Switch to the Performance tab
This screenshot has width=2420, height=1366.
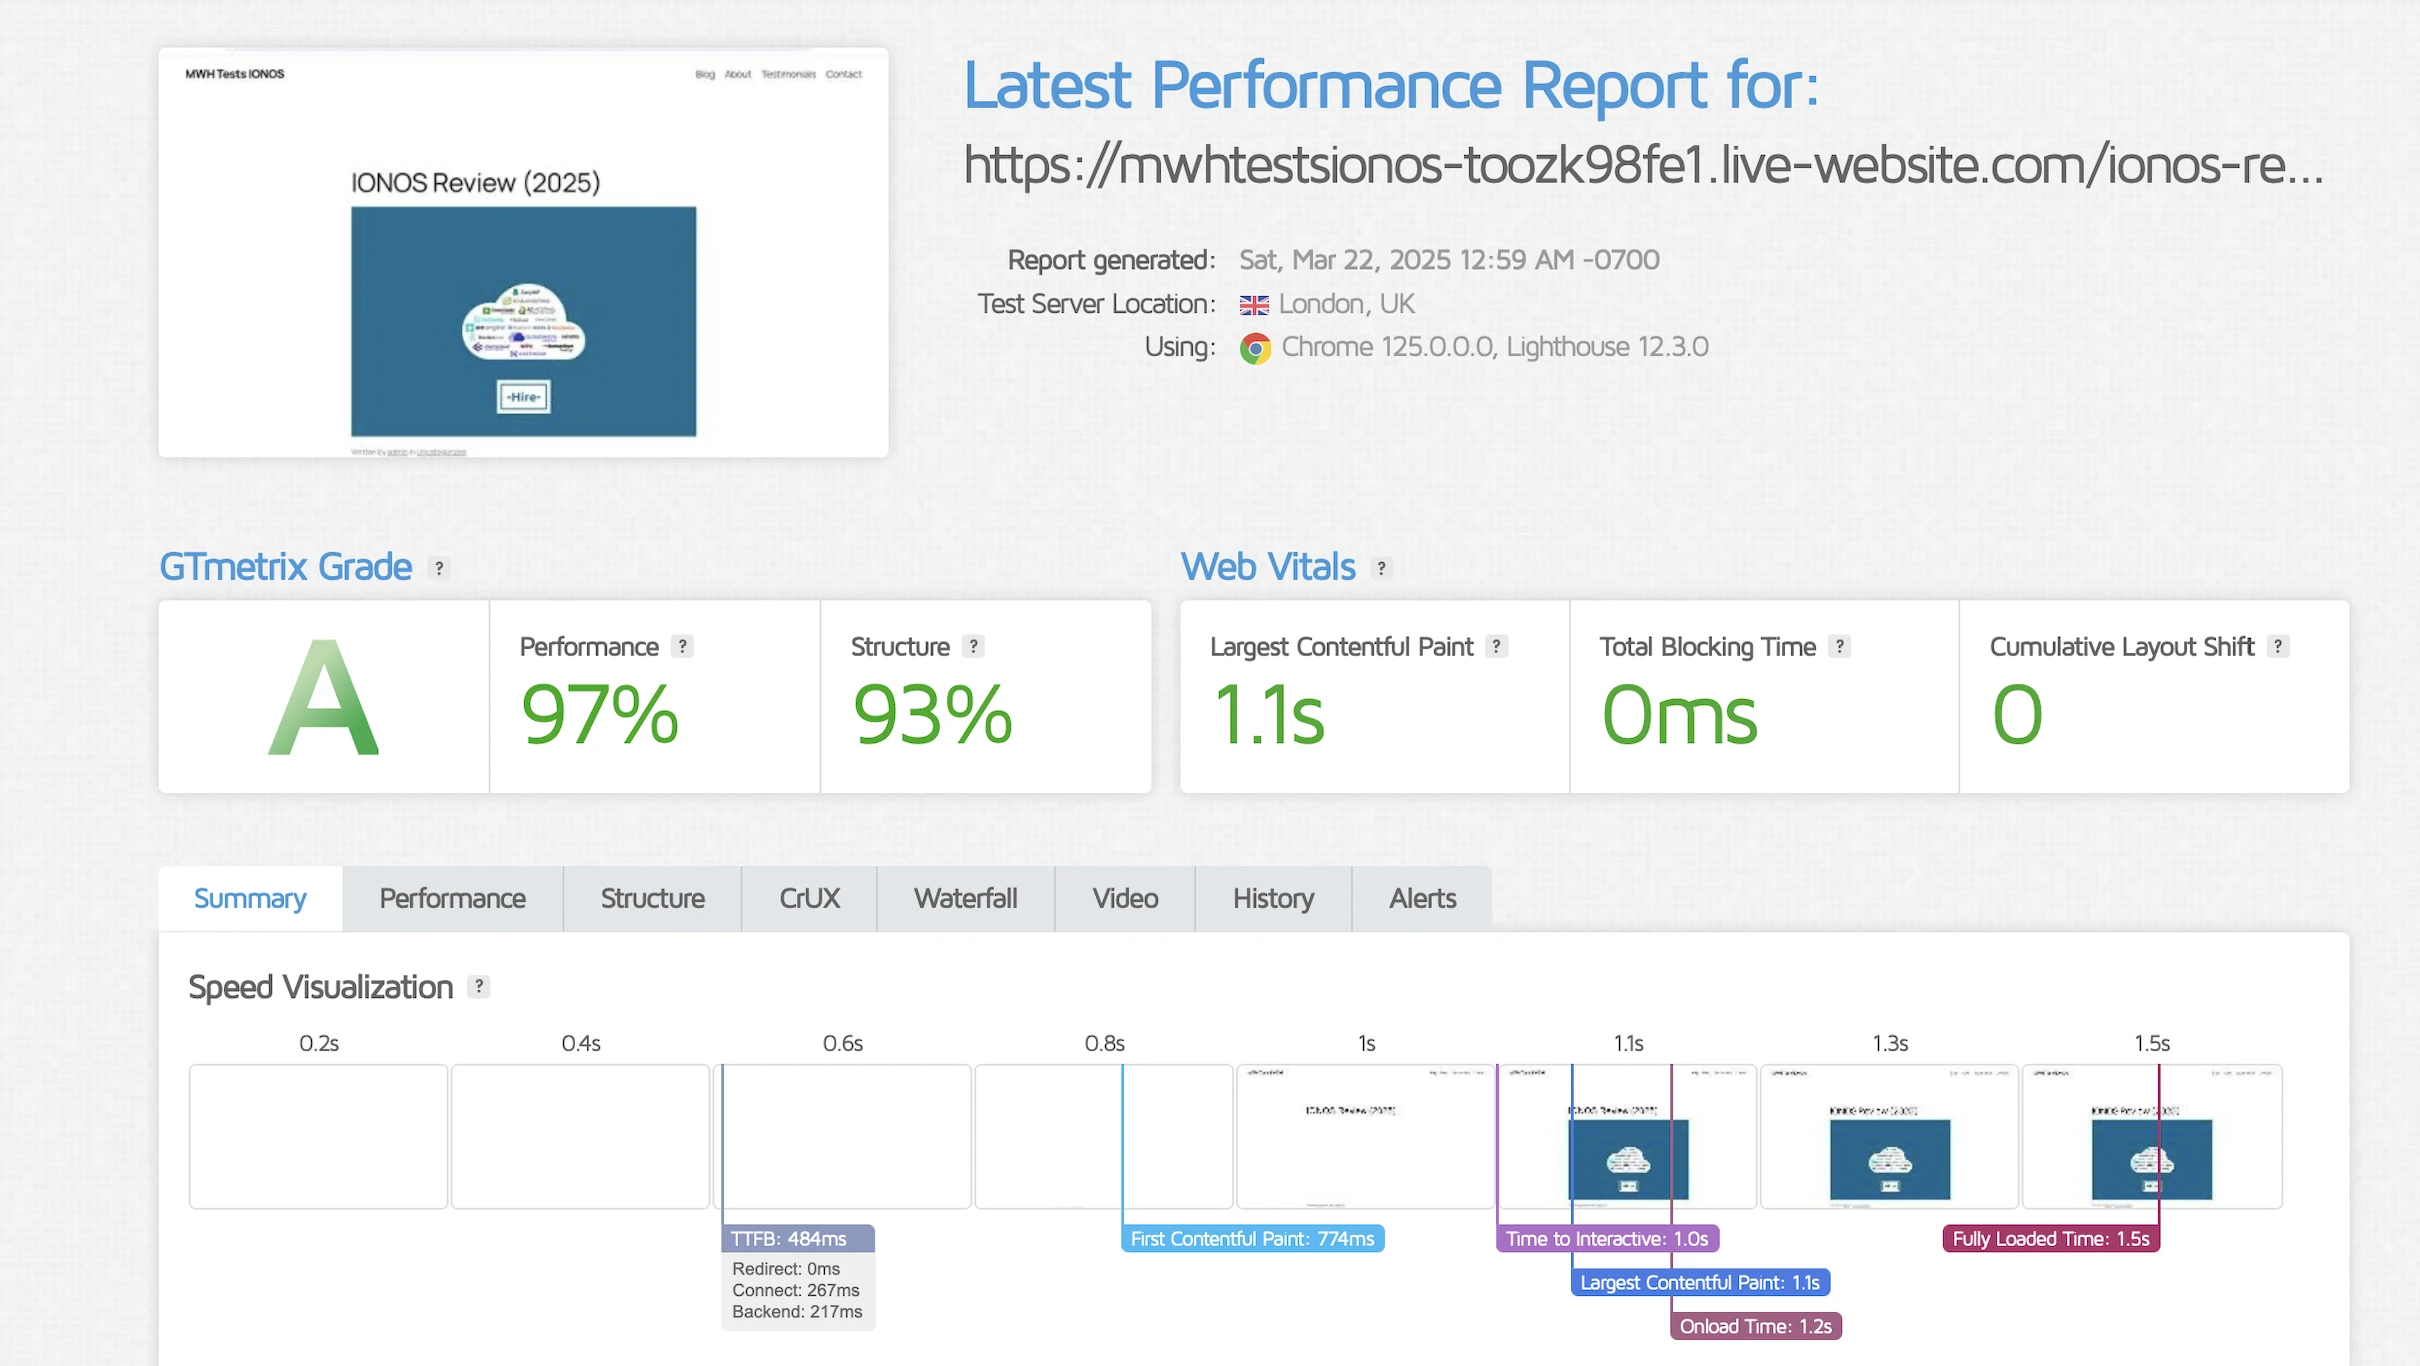[x=452, y=899]
